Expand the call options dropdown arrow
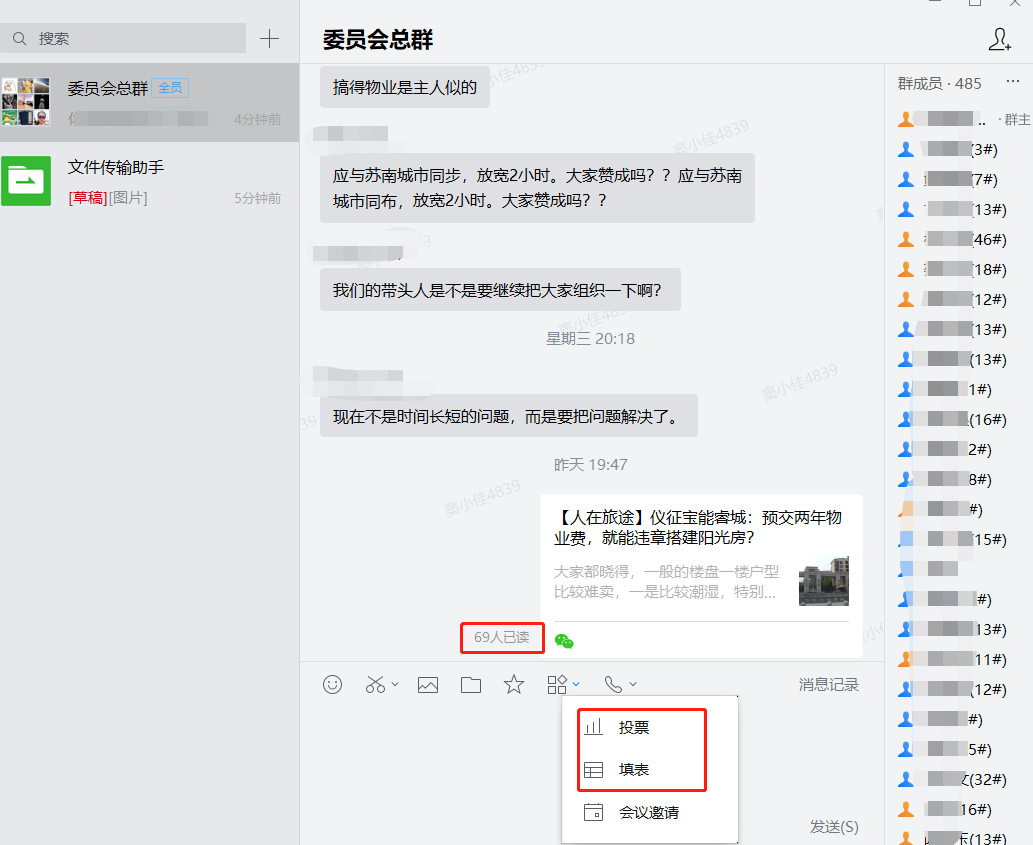 (633, 684)
